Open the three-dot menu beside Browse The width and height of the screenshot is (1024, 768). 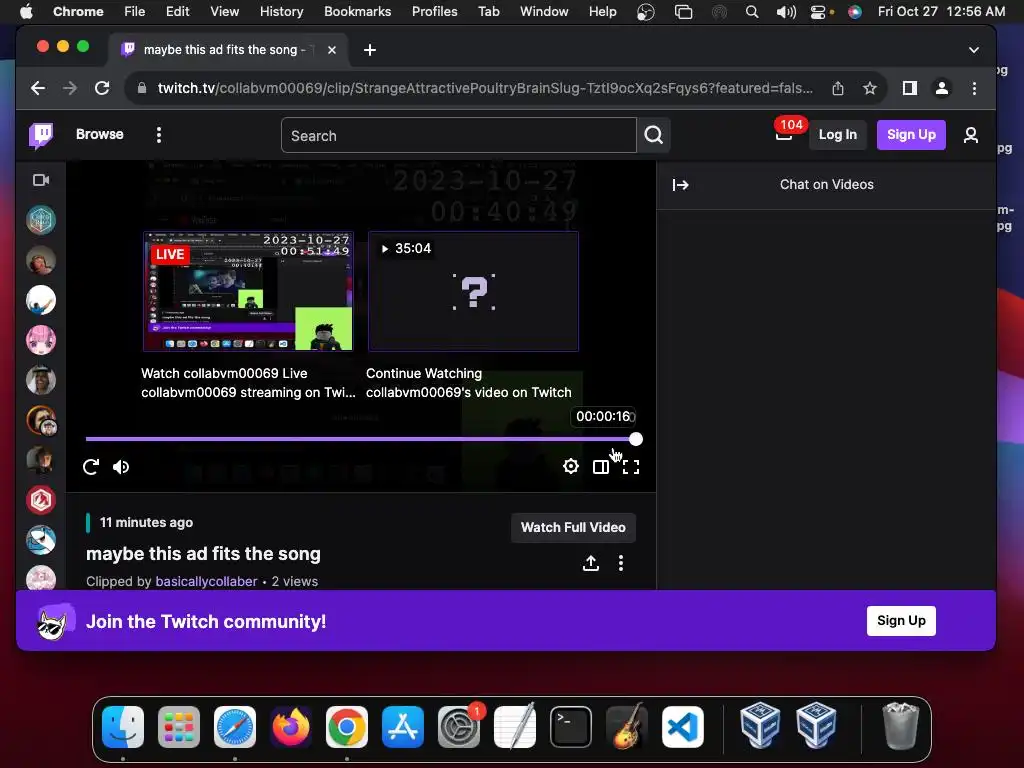tap(159, 135)
